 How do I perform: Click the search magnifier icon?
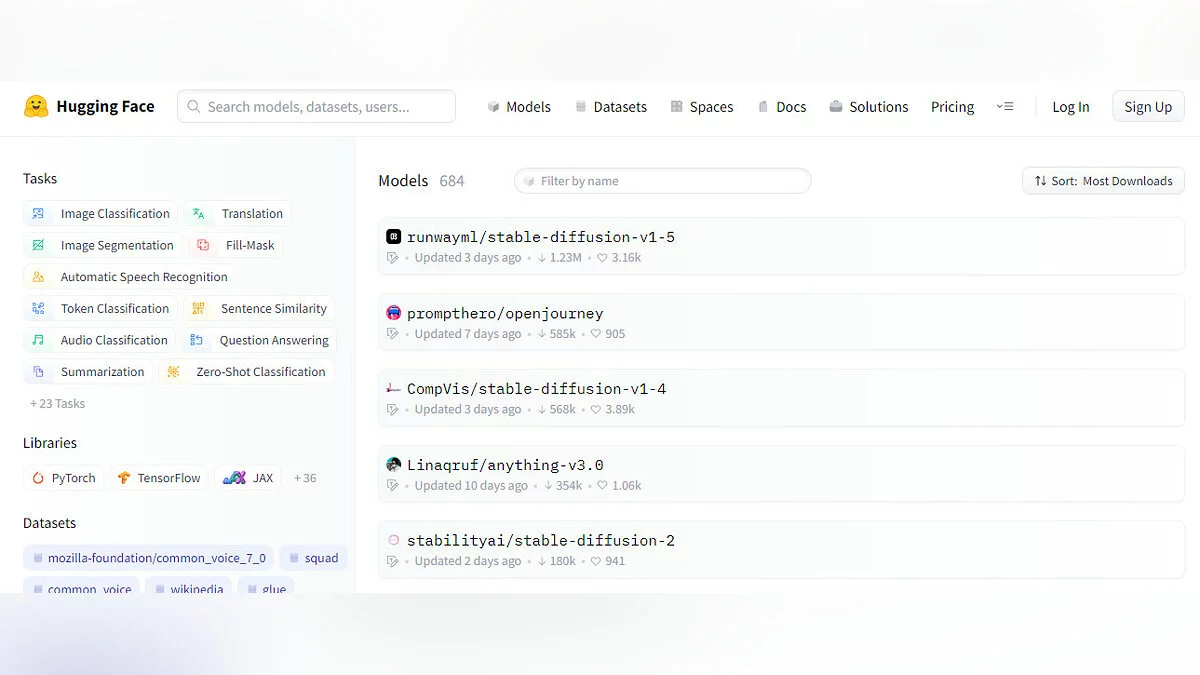194,106
